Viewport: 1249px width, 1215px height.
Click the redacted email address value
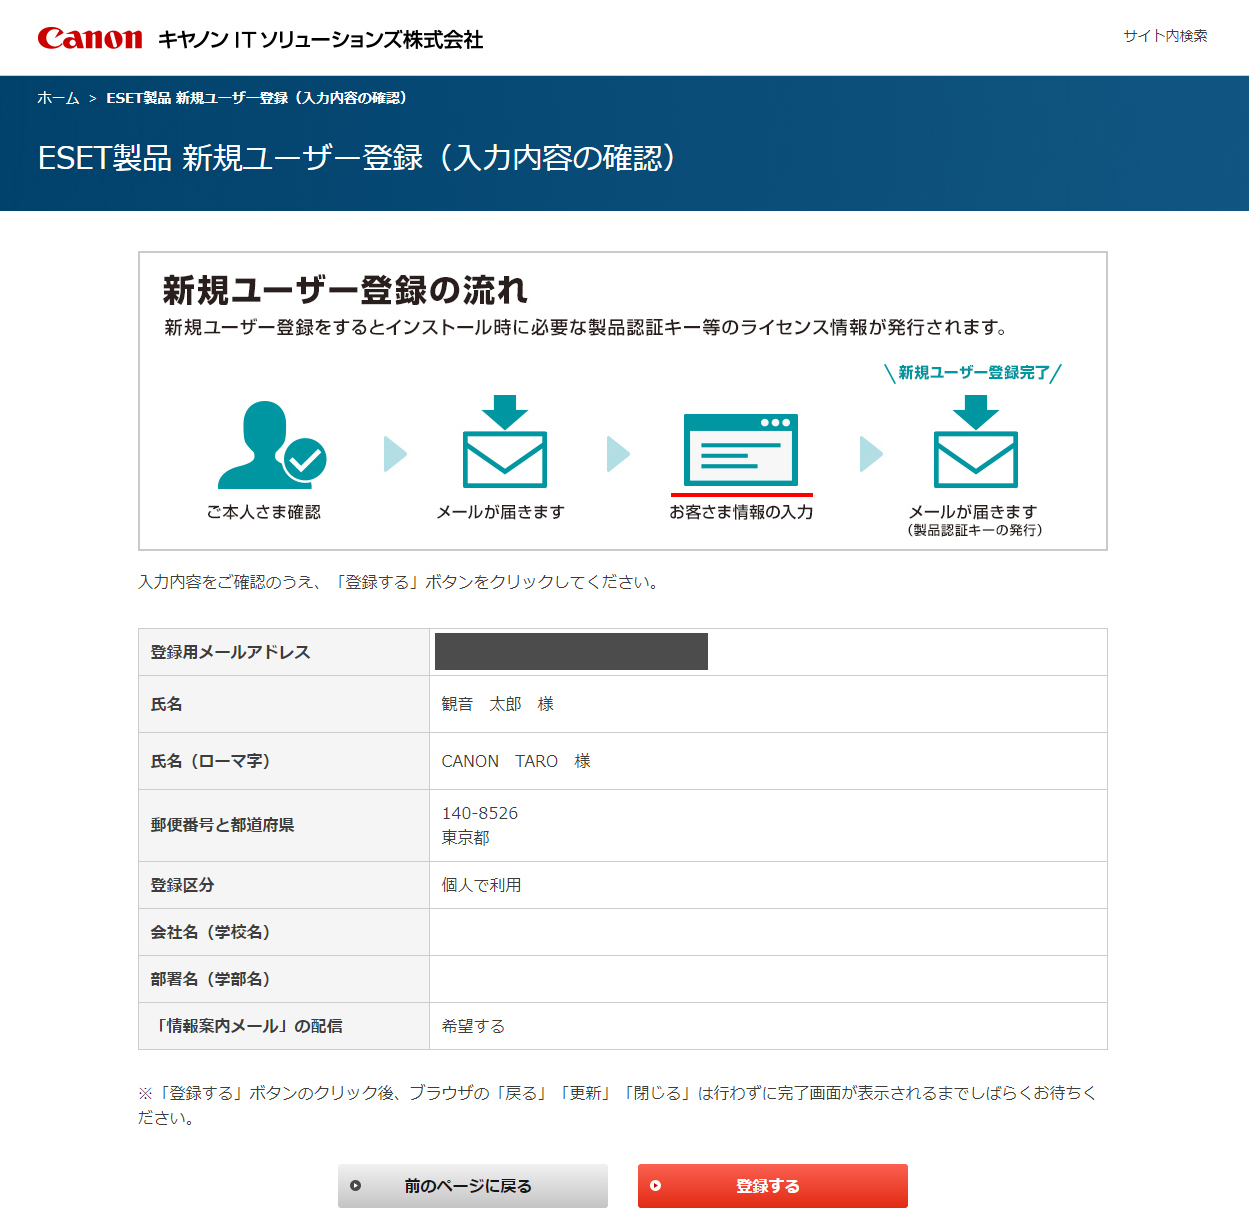(571, 651)
